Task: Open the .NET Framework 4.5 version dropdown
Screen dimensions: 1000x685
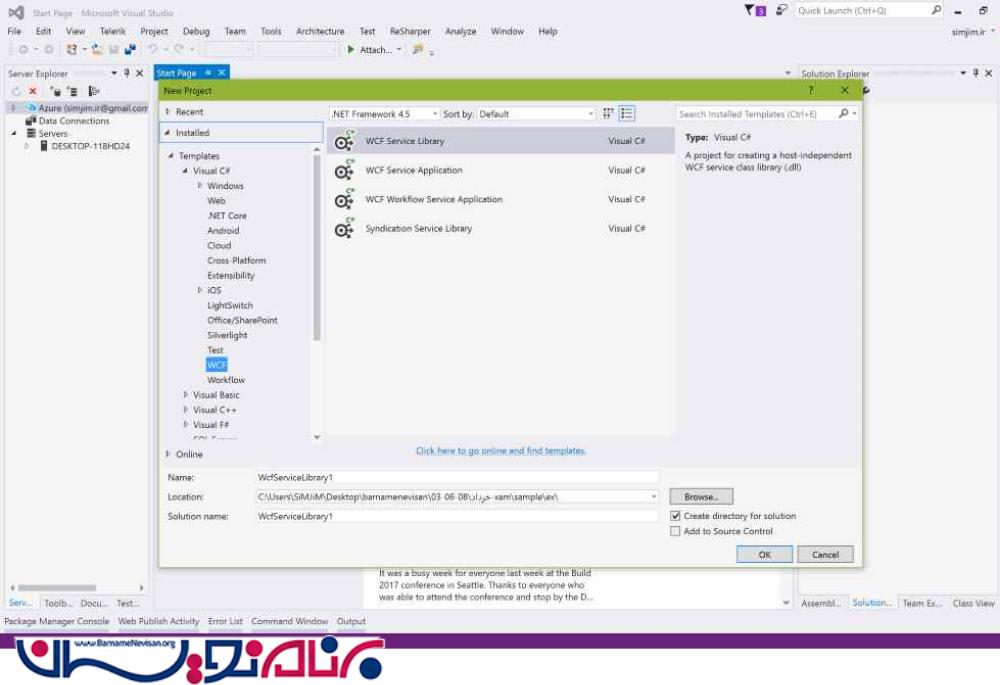Action: [435, 114]
